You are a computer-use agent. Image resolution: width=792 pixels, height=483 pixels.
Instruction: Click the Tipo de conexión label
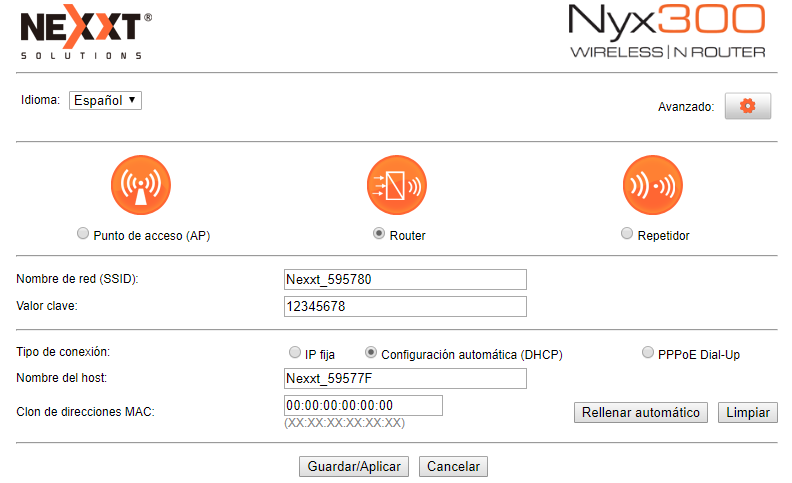[x=63, y=352]
